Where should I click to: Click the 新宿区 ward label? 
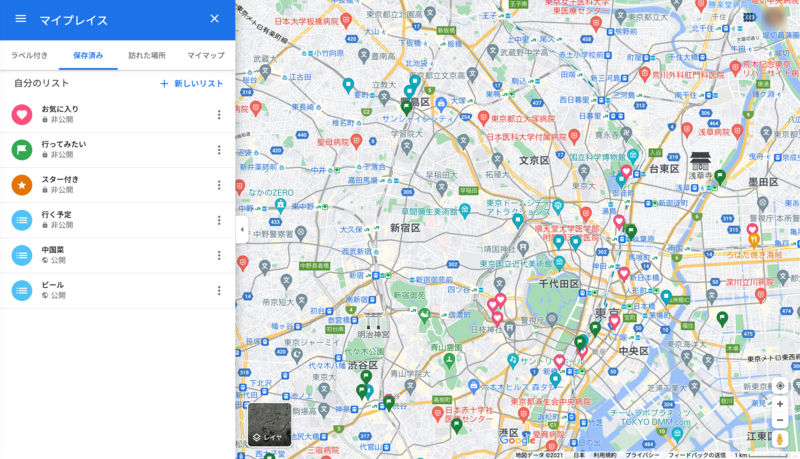coord(405,228)
